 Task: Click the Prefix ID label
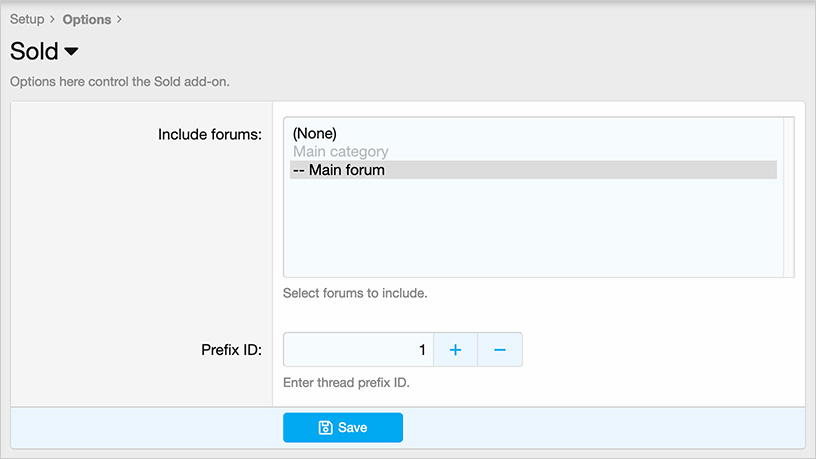(x=231, y=350)
